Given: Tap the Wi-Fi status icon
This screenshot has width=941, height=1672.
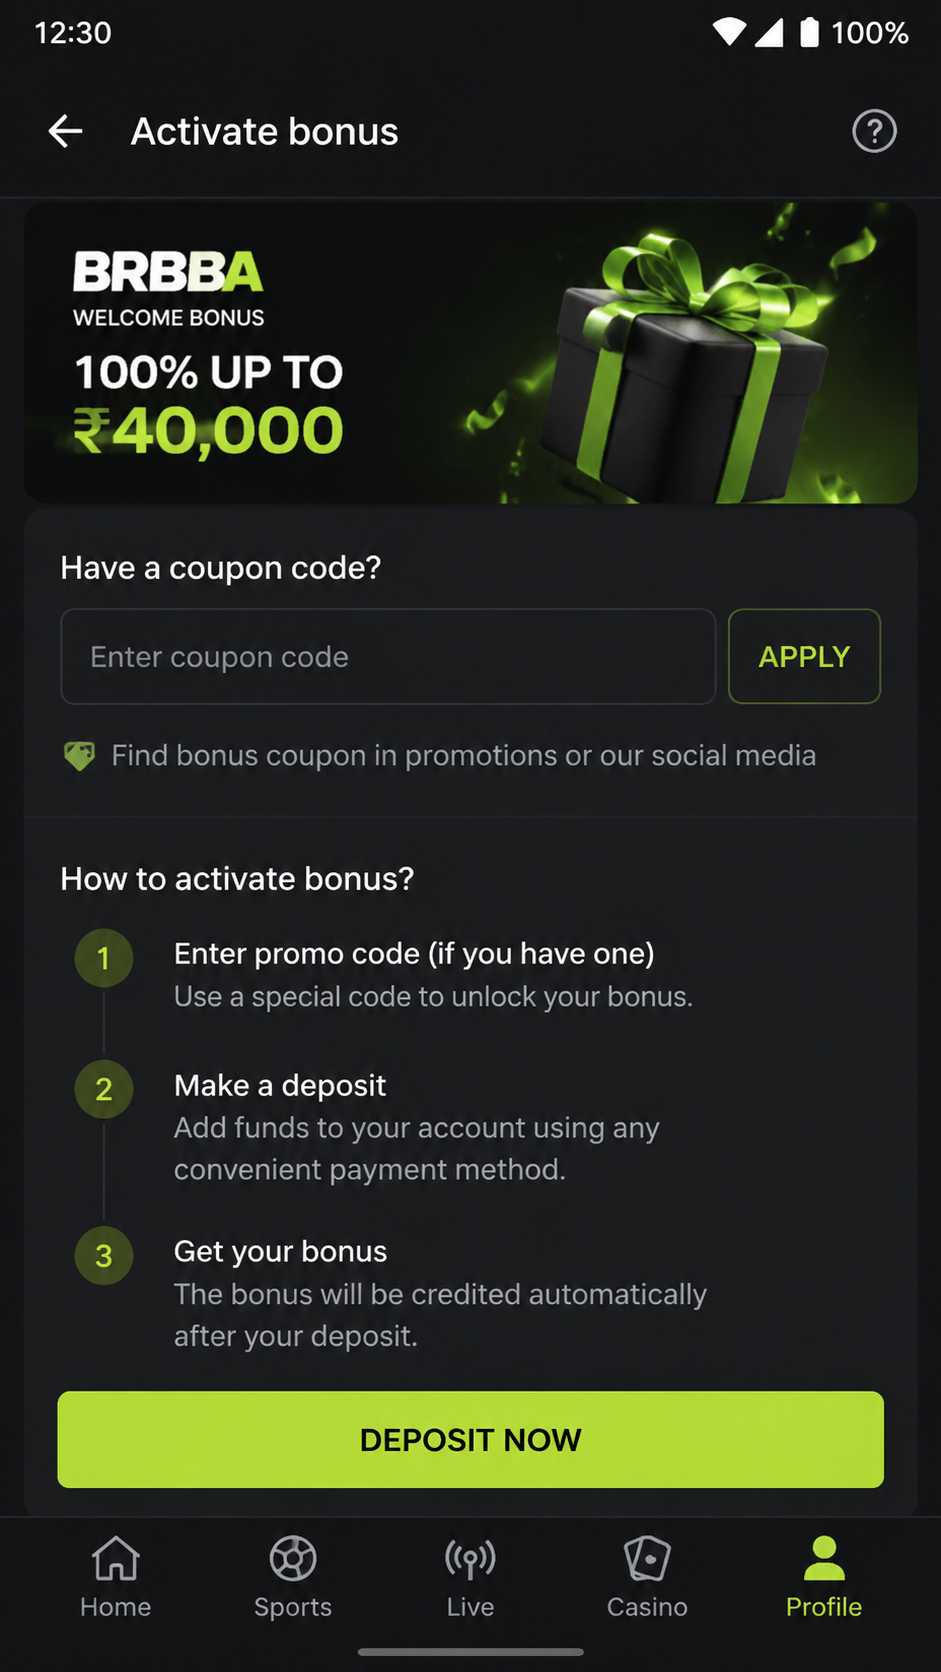Looking at the screenshot, I should click(729, 33).
